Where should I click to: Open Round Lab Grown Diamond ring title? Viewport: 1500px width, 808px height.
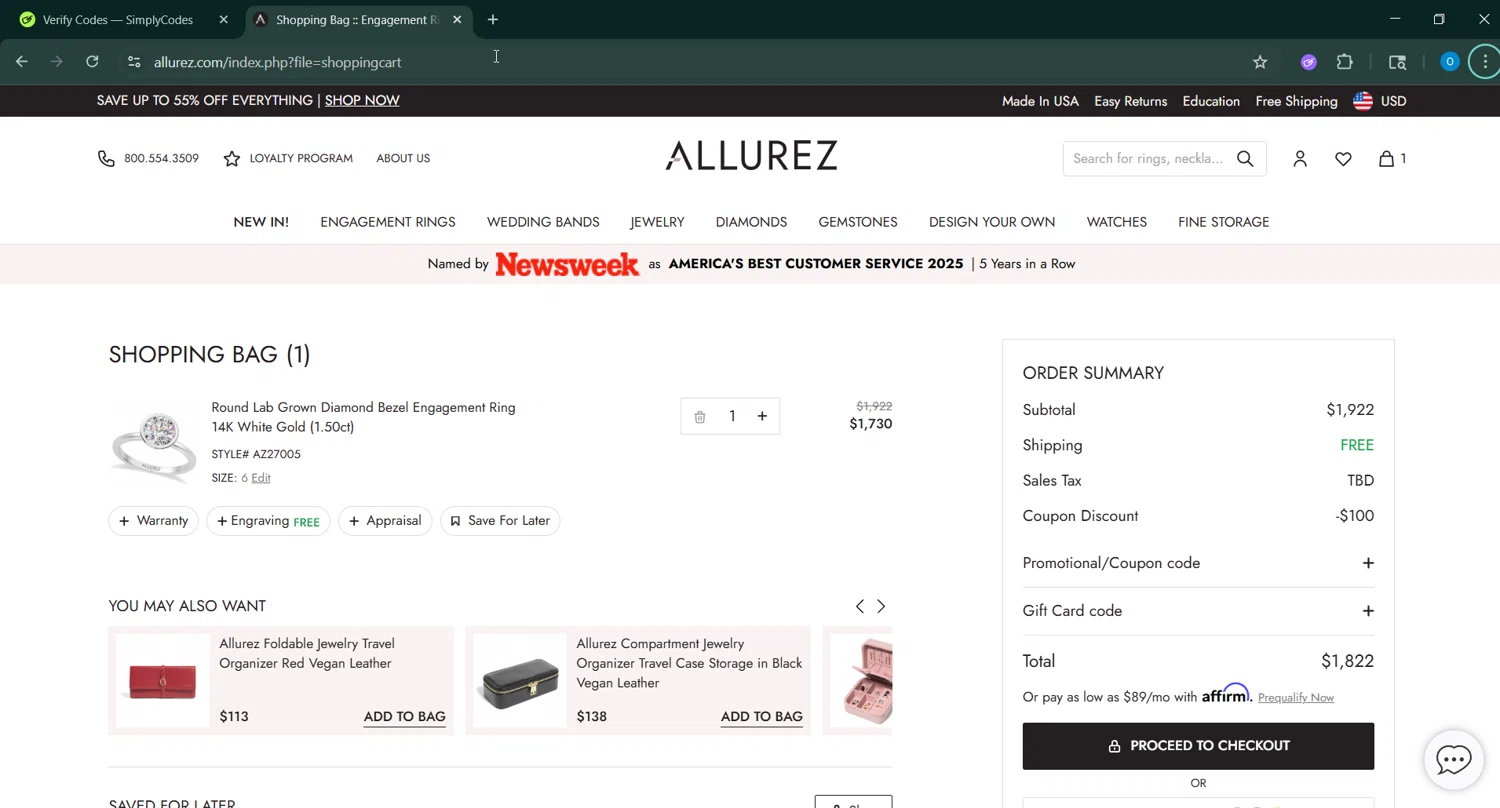pos(363,417)
